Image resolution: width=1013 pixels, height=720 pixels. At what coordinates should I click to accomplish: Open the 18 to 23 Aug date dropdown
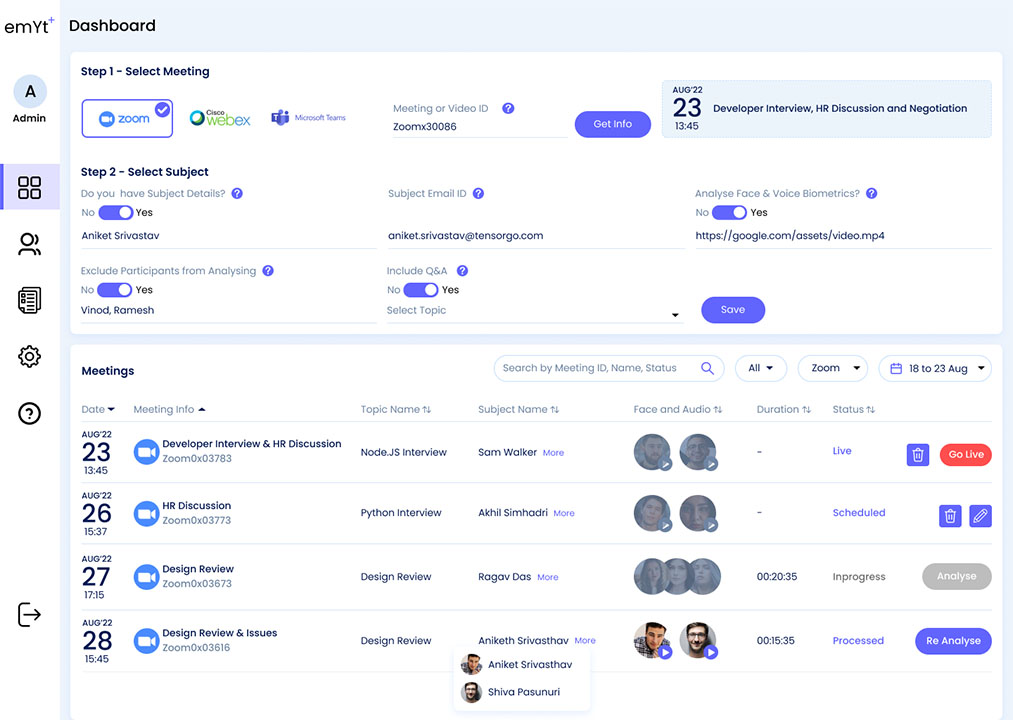pyautogui.click(x=935, y=368)
